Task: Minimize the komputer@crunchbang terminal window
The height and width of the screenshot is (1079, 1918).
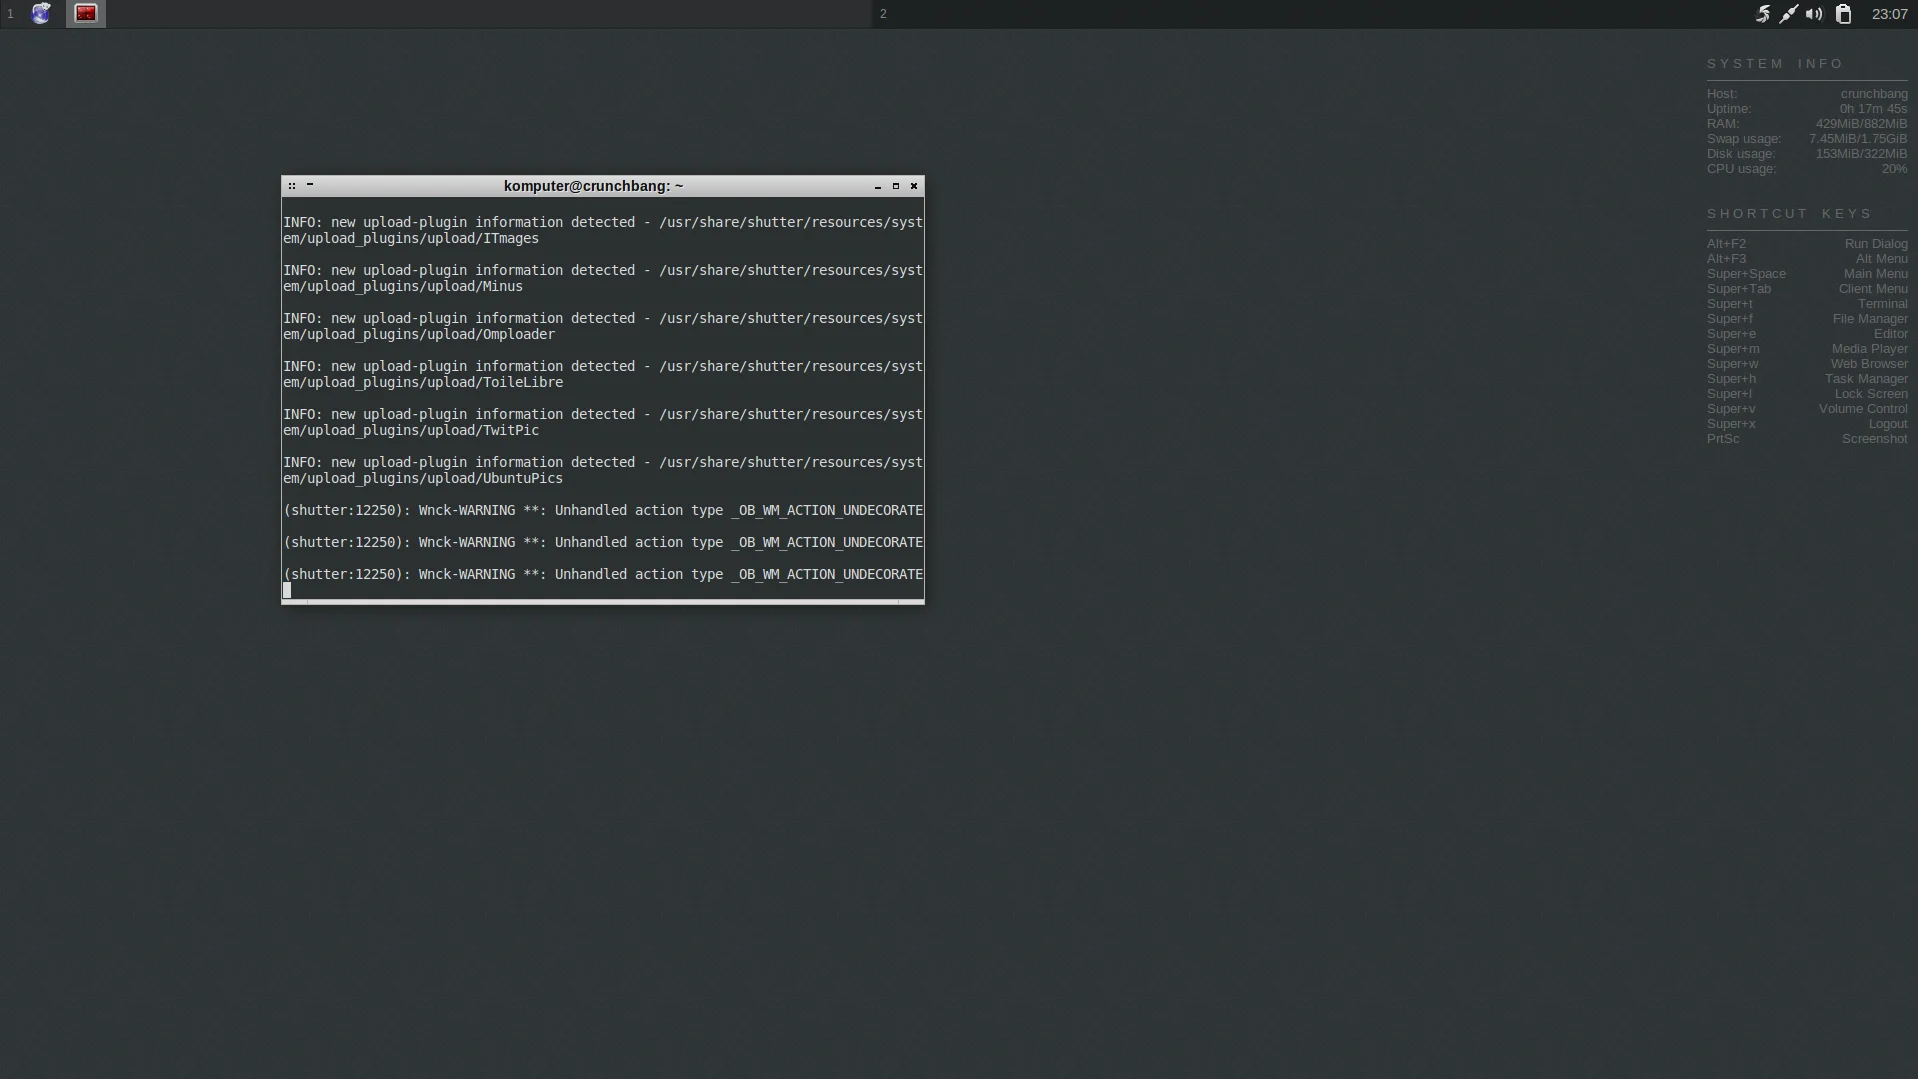Action: point(878,186)
